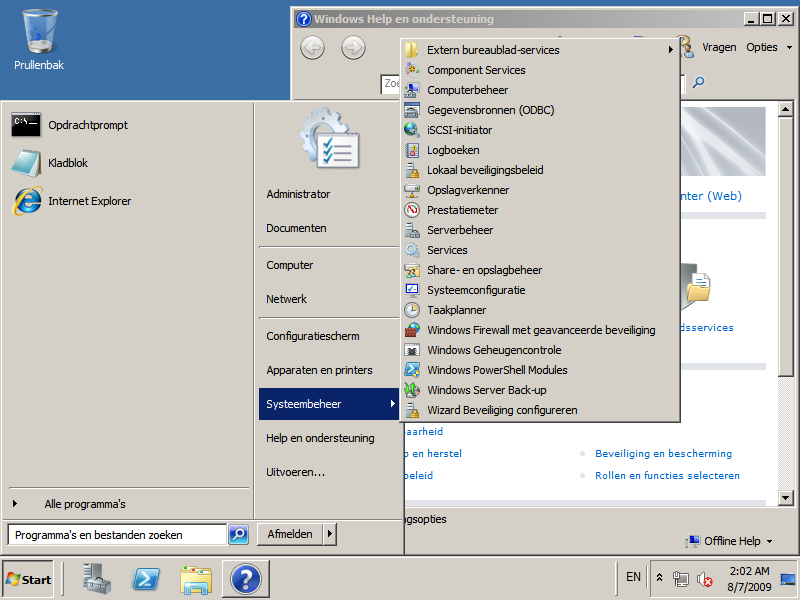
Task: Expand the Extern bureaublad-services submenu arrow
Action: point(670,49)
